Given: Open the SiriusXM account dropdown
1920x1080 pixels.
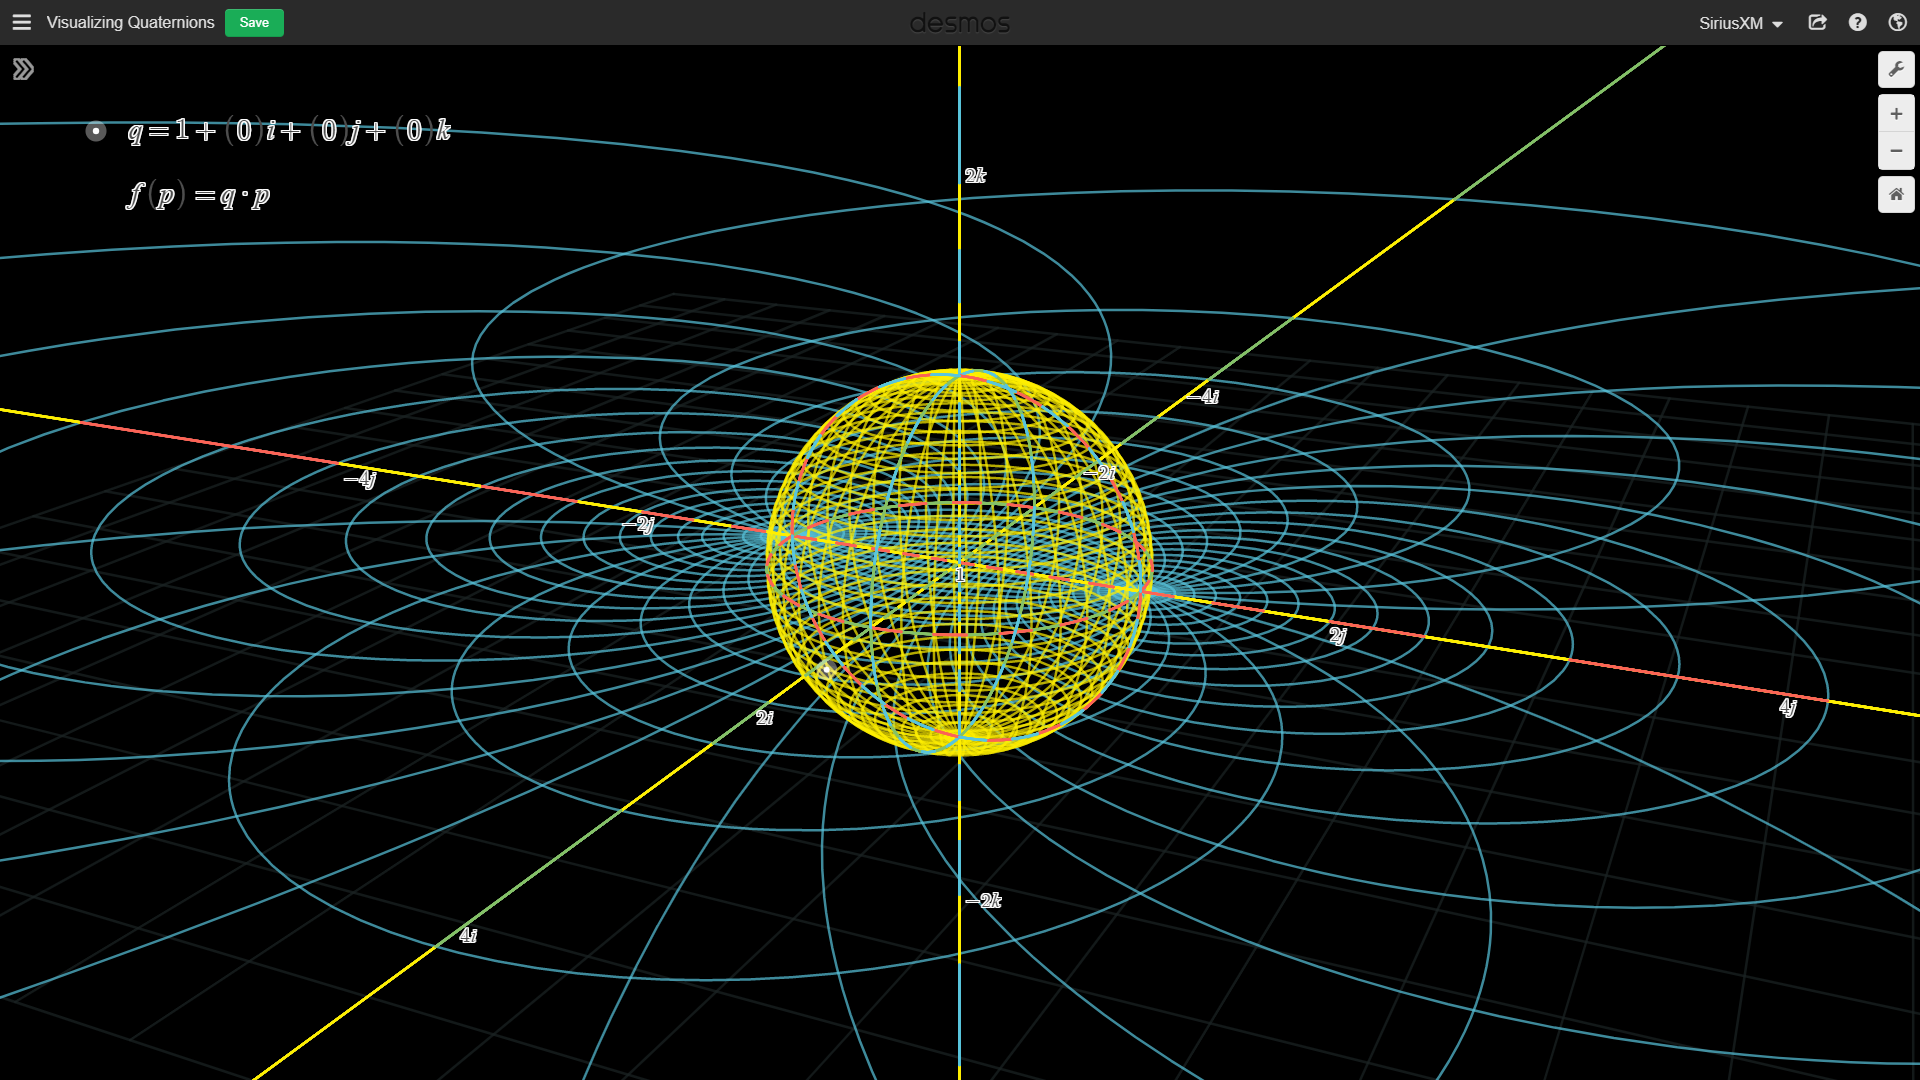Looking at the screenshot, I should point(1740,23).
